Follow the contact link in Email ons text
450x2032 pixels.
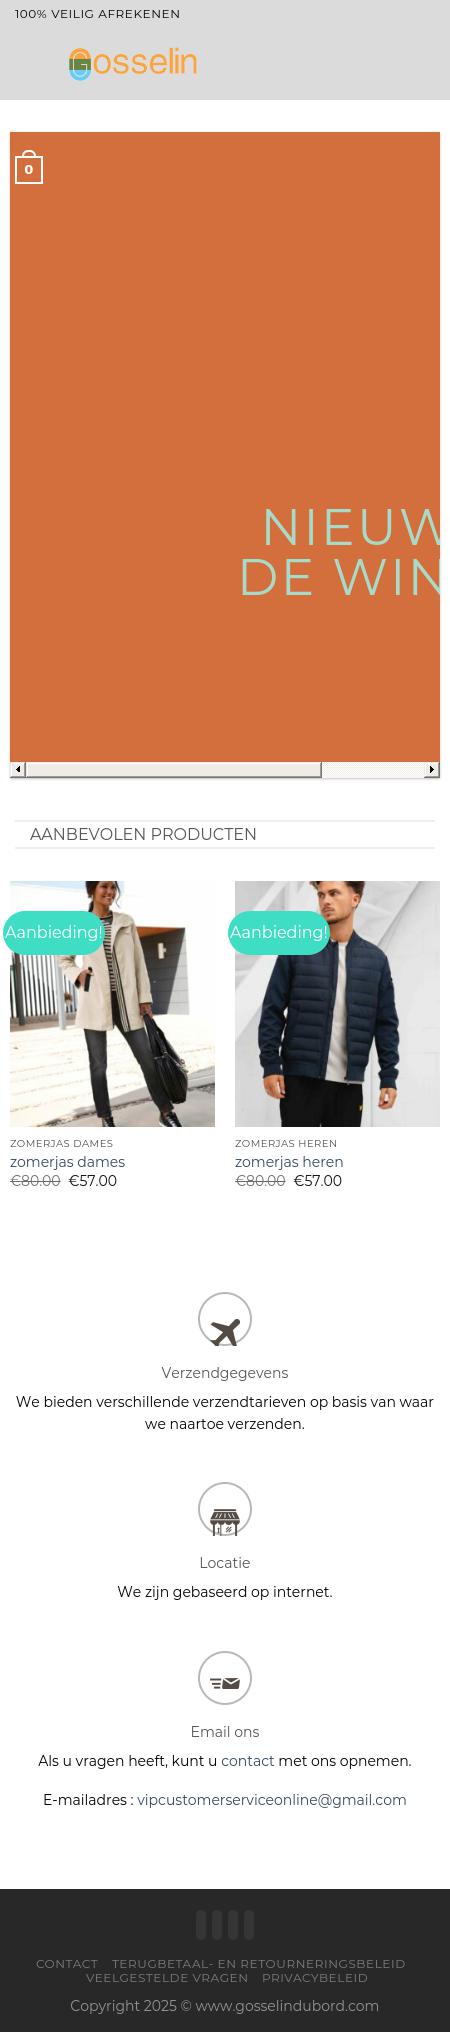click(247, 1761)
